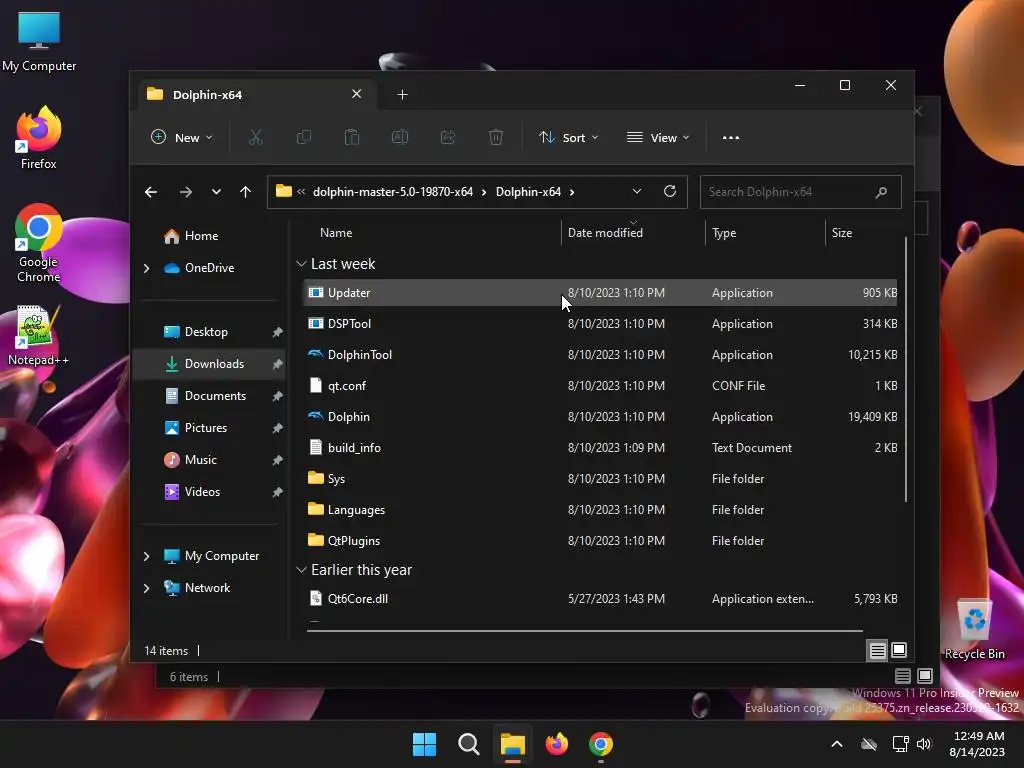Open the Sort dropdown menu
1024x768 pixels.
click(568, 138)
